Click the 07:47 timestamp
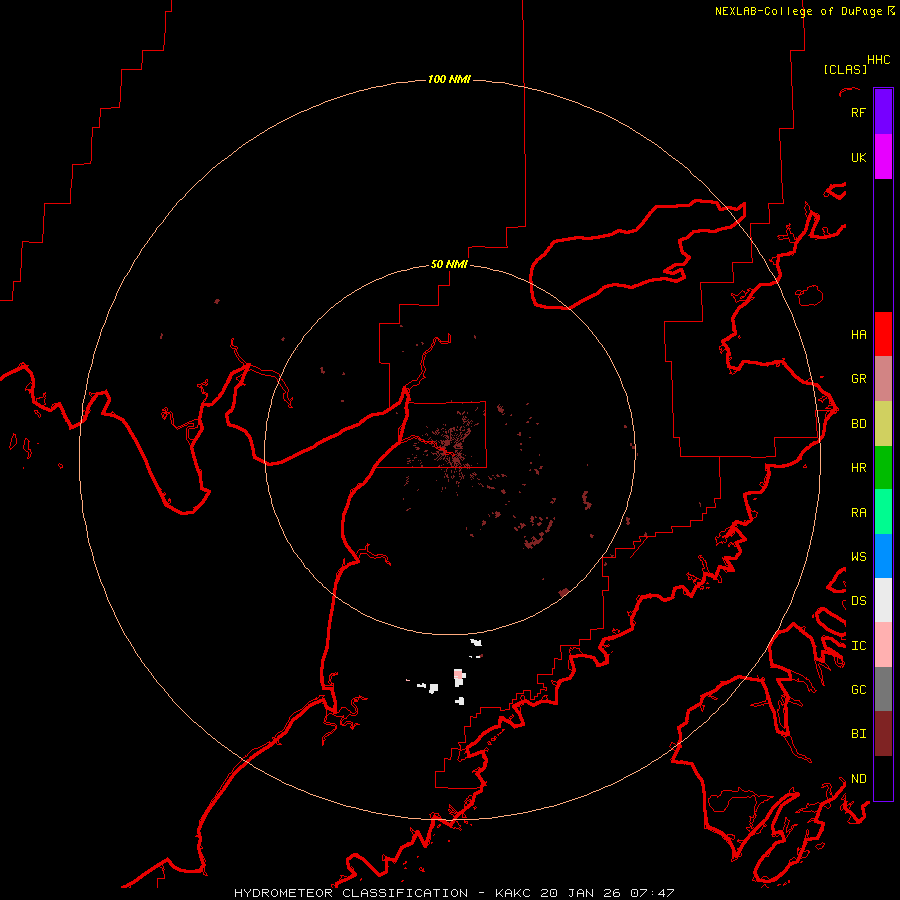 click(x=652, y=893)
